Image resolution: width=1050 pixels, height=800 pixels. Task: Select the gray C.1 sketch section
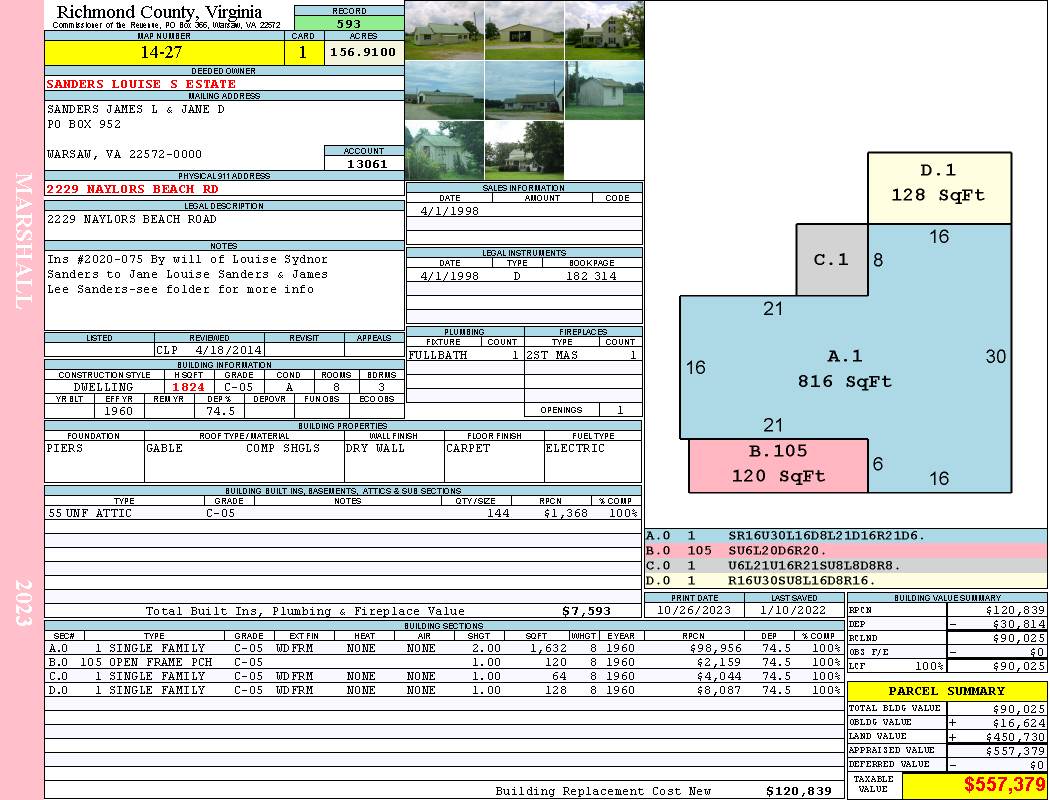tap(831, 260)
